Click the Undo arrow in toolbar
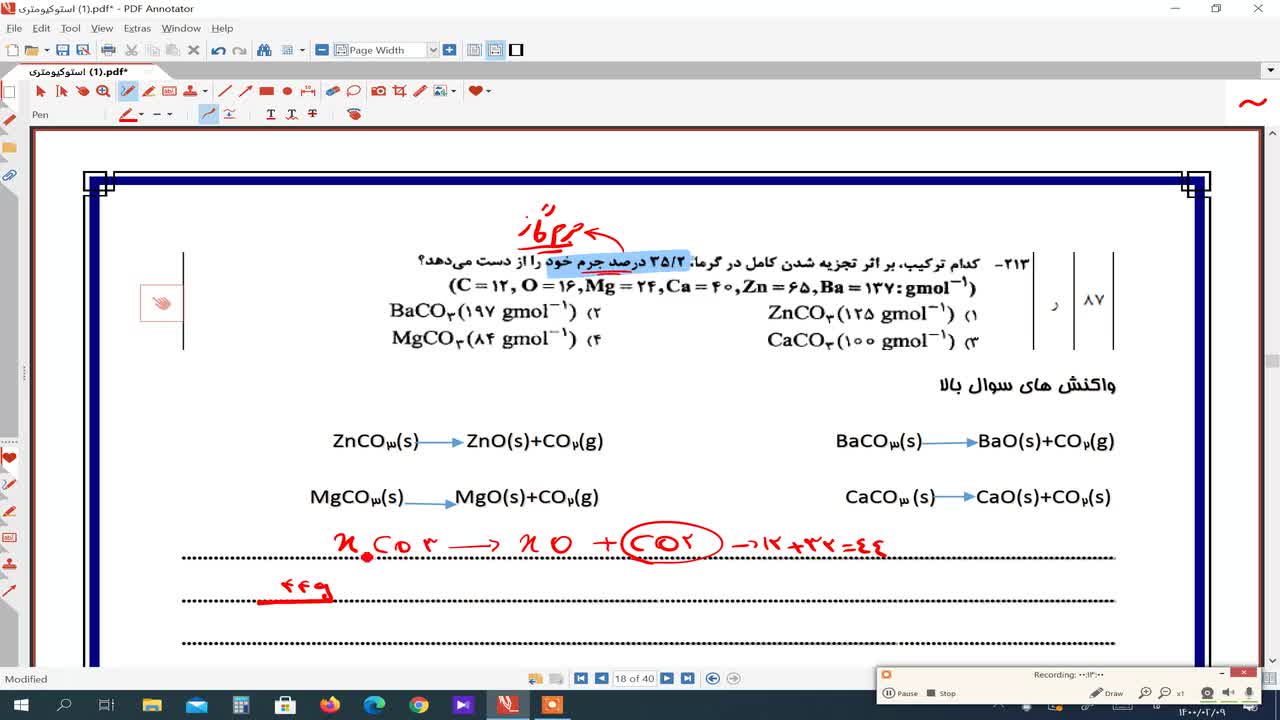This screenshot has width=1280, height=720. click(218, 50)
